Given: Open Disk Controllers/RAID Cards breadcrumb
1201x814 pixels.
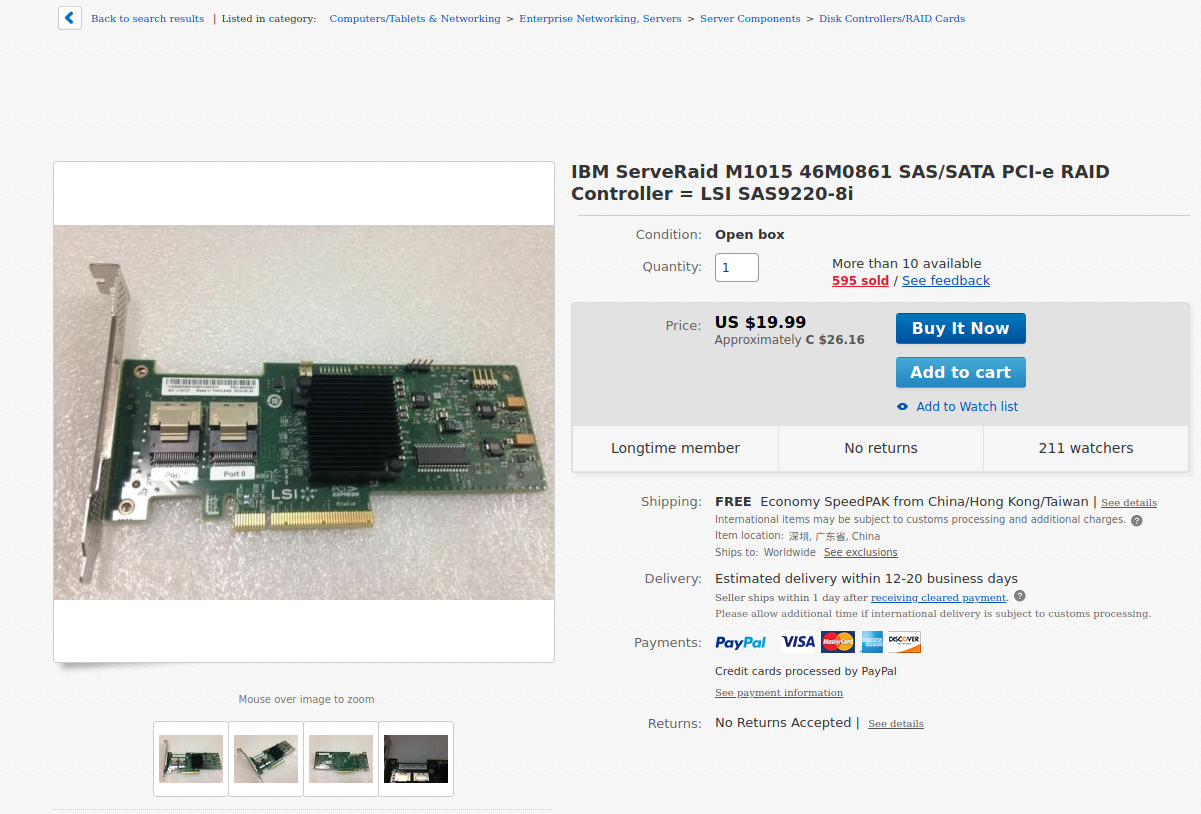Looking at the screenshot, I should point(892,18).
